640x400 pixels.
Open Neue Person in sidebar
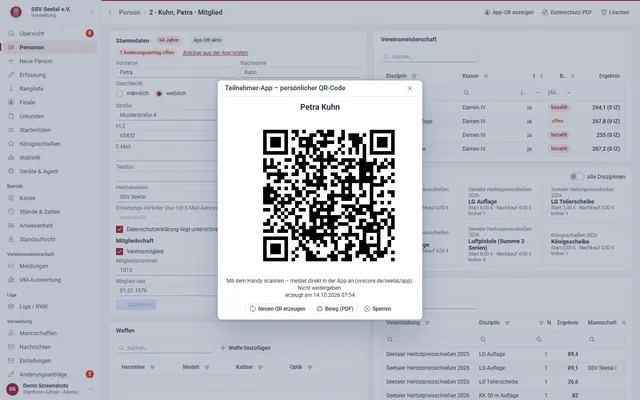(49, 61)
